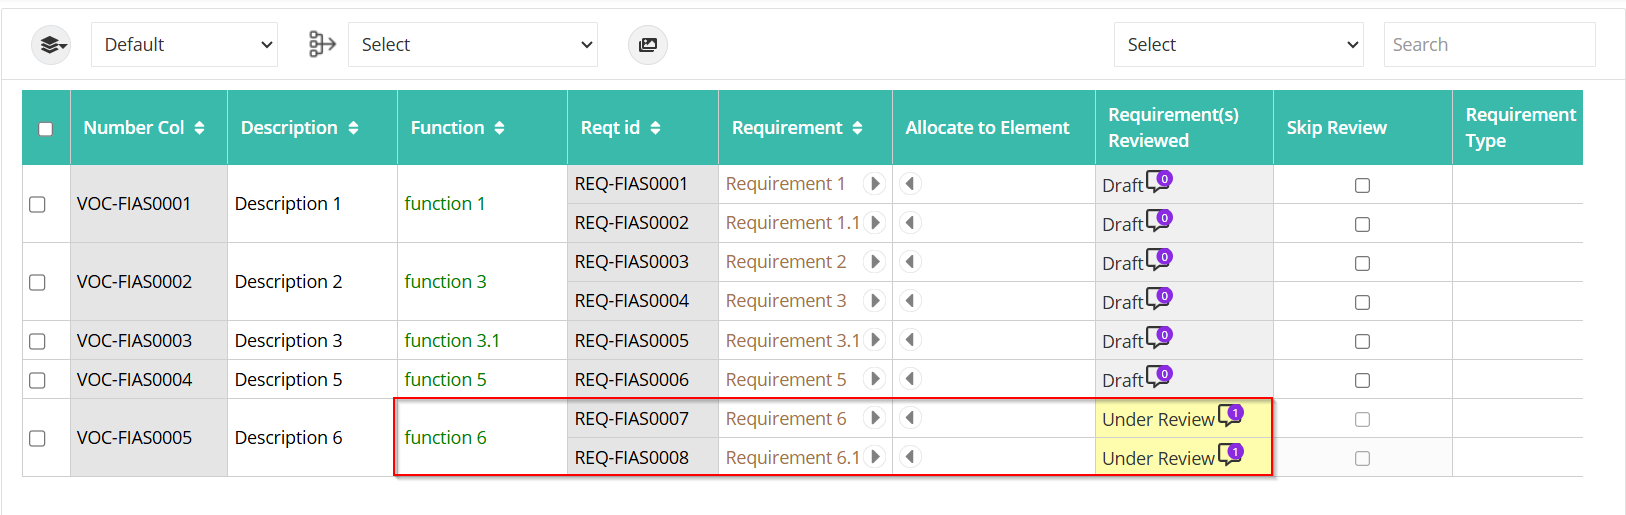Open comment bubble for REQ-FIAS0001 Draft
This screenshot has height=515, width=1626.
click(x=1159, y=181)
